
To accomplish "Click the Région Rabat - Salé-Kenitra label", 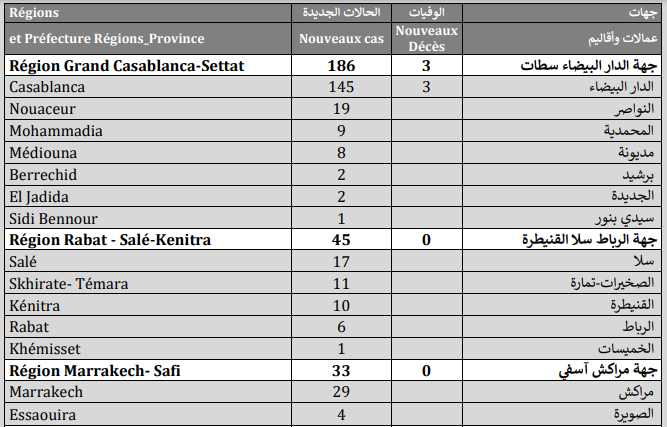I will point(124,239).
